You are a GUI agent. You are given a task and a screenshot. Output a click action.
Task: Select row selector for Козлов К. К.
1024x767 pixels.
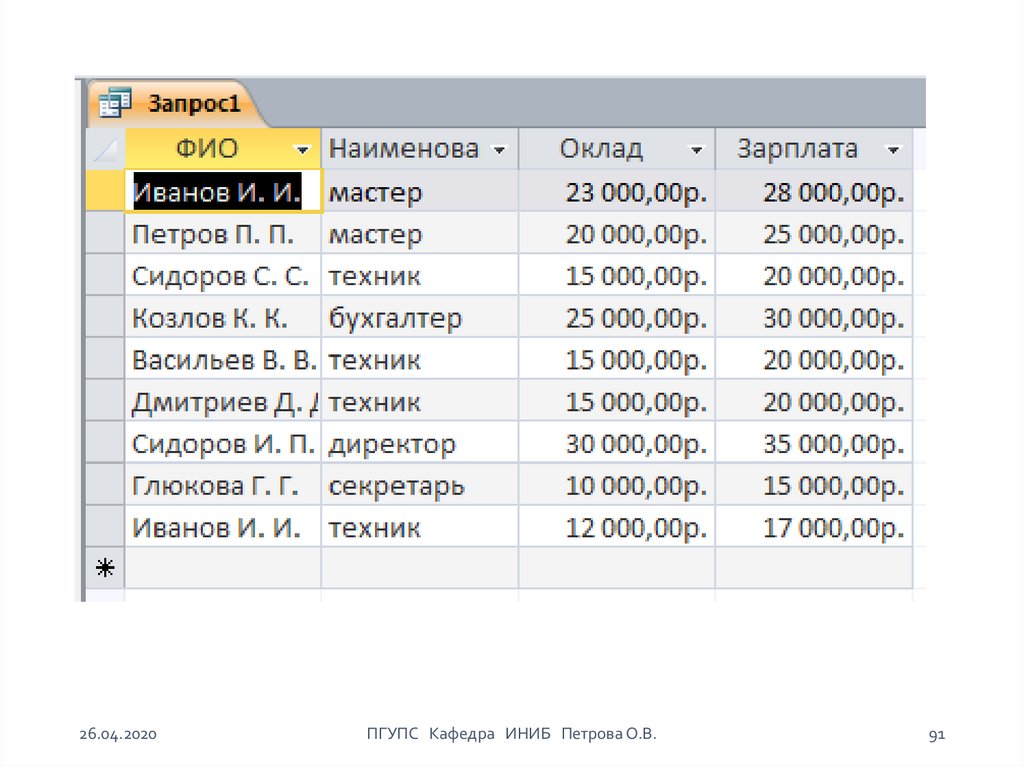[x=105, y=318]
